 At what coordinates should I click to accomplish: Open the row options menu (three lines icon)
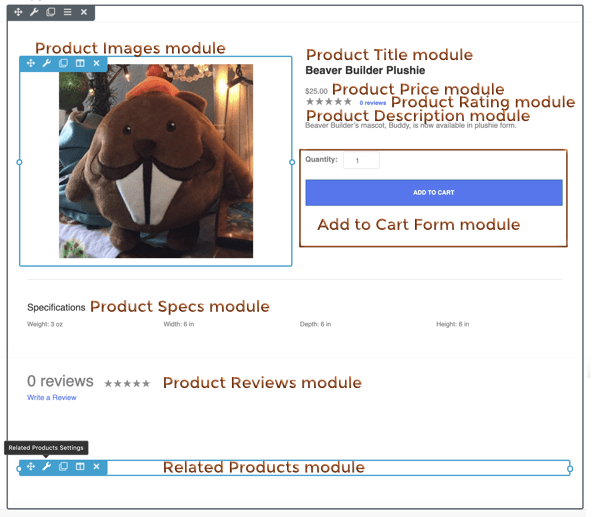click(67, 12)
